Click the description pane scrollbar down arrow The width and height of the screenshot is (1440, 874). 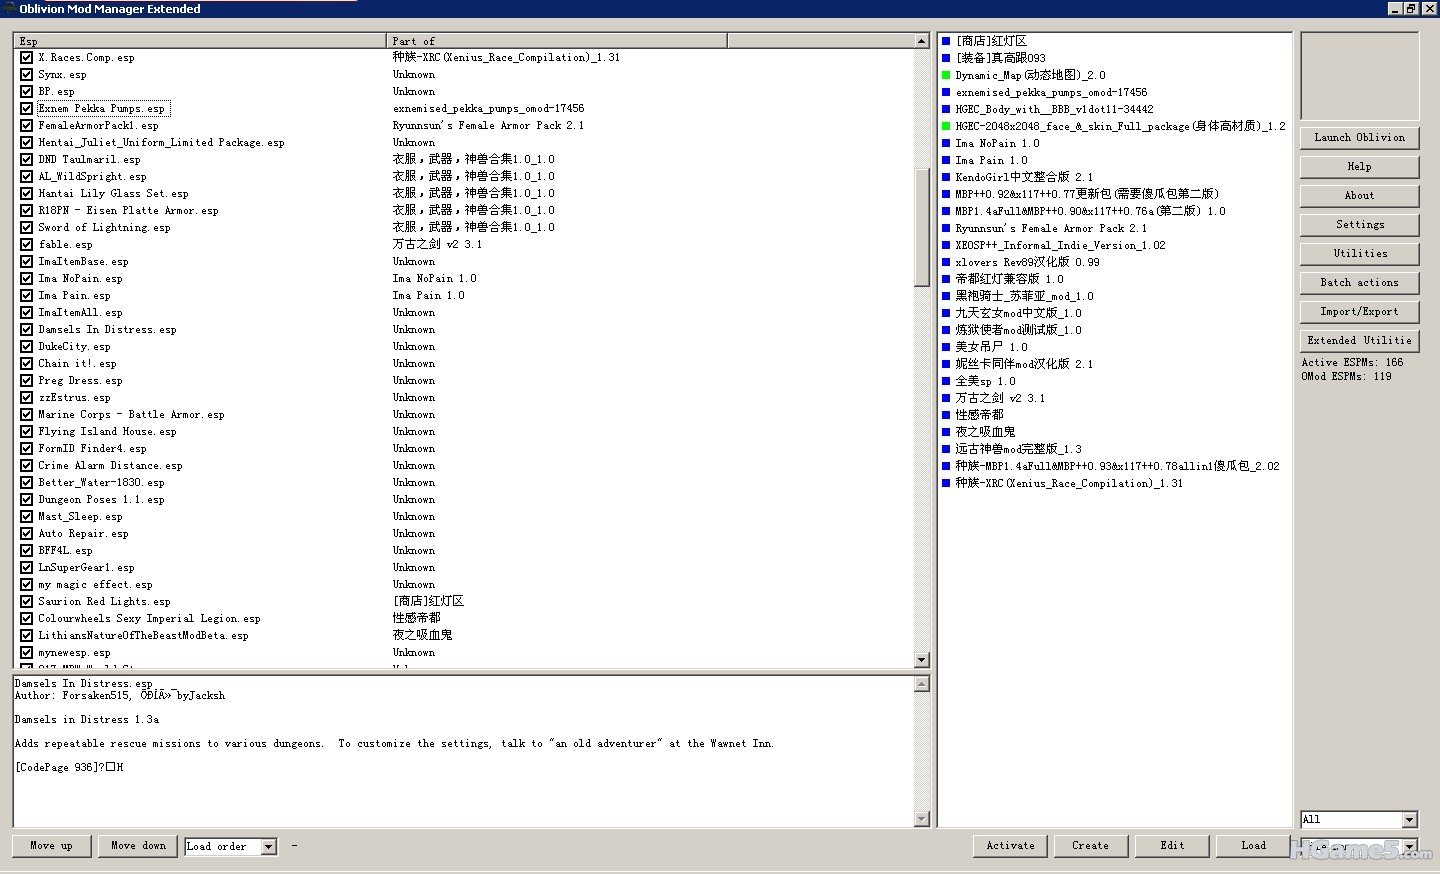922,819
